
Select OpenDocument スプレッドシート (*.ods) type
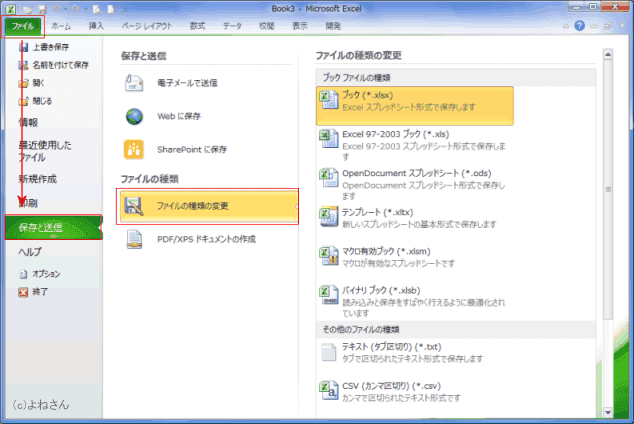pyautogui.click(x=415, y=184)
